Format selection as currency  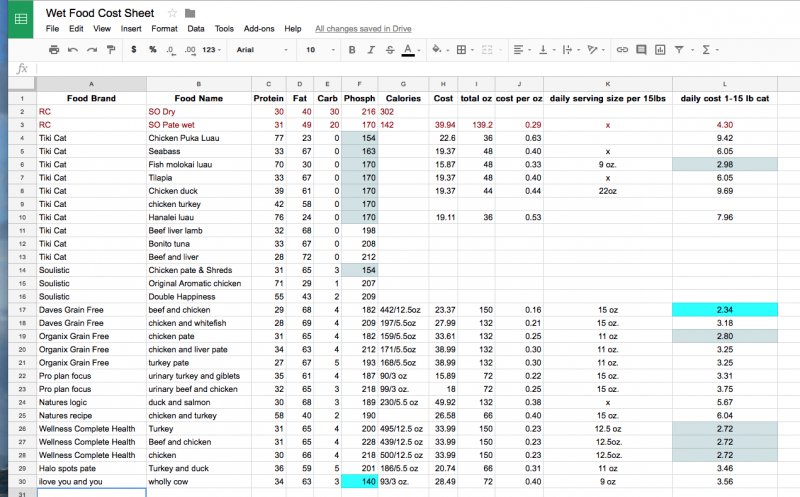point(134,49)
